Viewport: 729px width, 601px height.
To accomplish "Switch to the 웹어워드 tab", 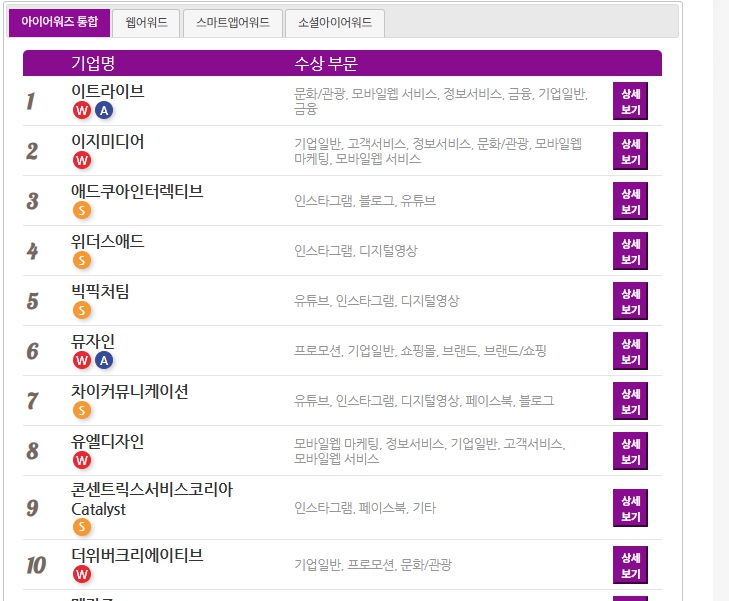I will 146,23.
